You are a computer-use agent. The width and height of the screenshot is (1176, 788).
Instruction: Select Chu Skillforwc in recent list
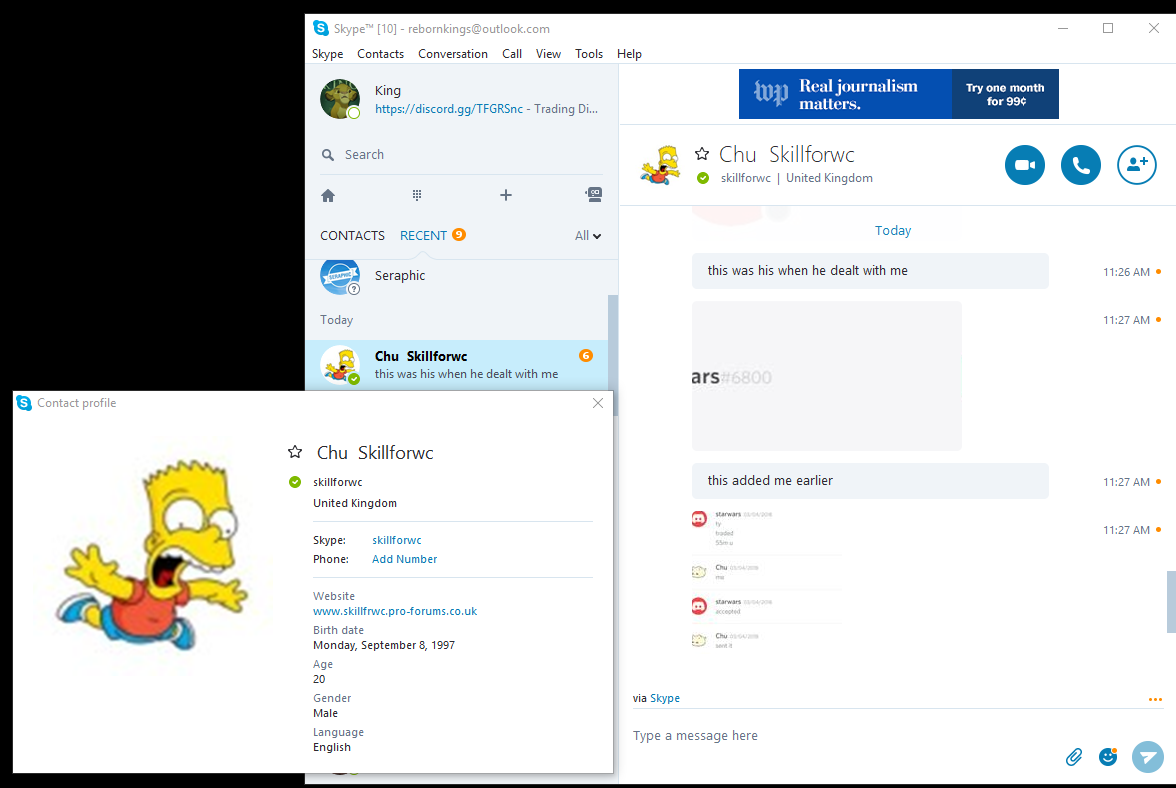(x=456, y=364)
